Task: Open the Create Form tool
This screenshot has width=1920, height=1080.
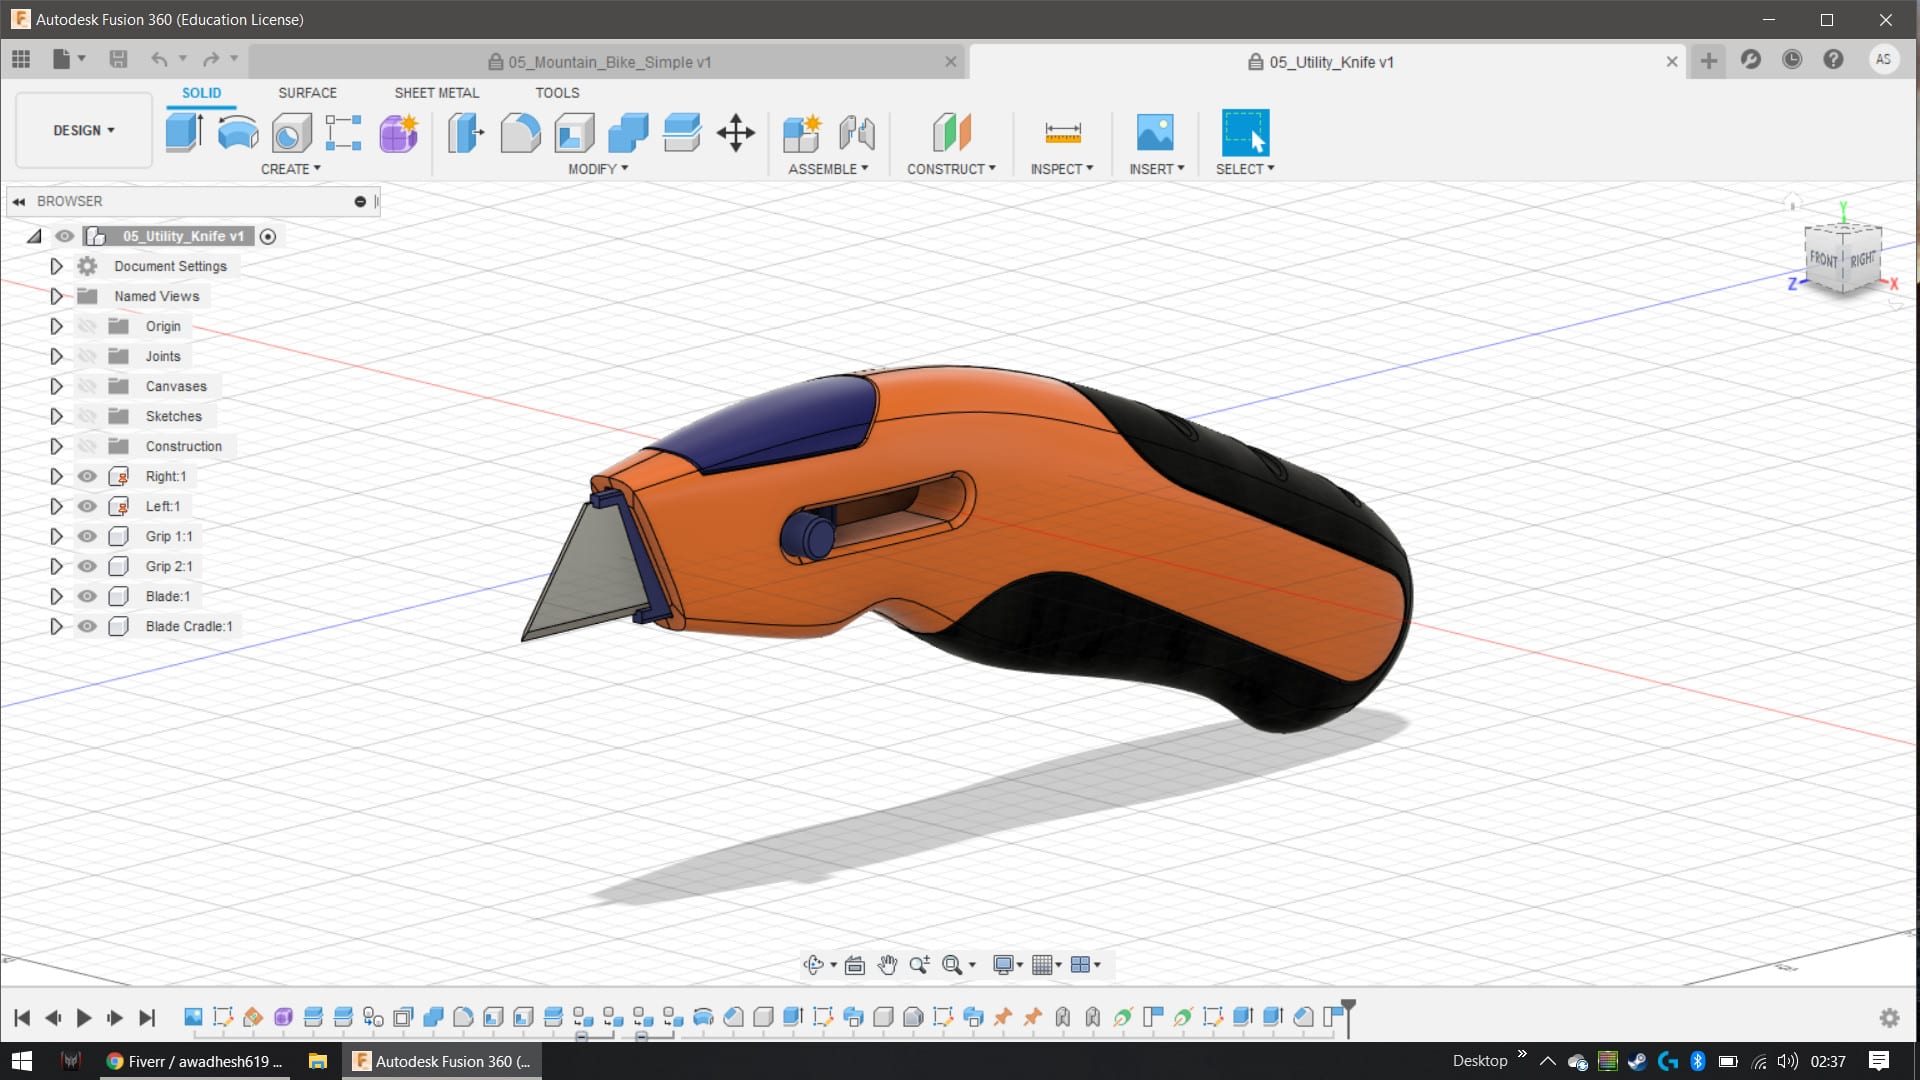Action: (x=398, y=132)
